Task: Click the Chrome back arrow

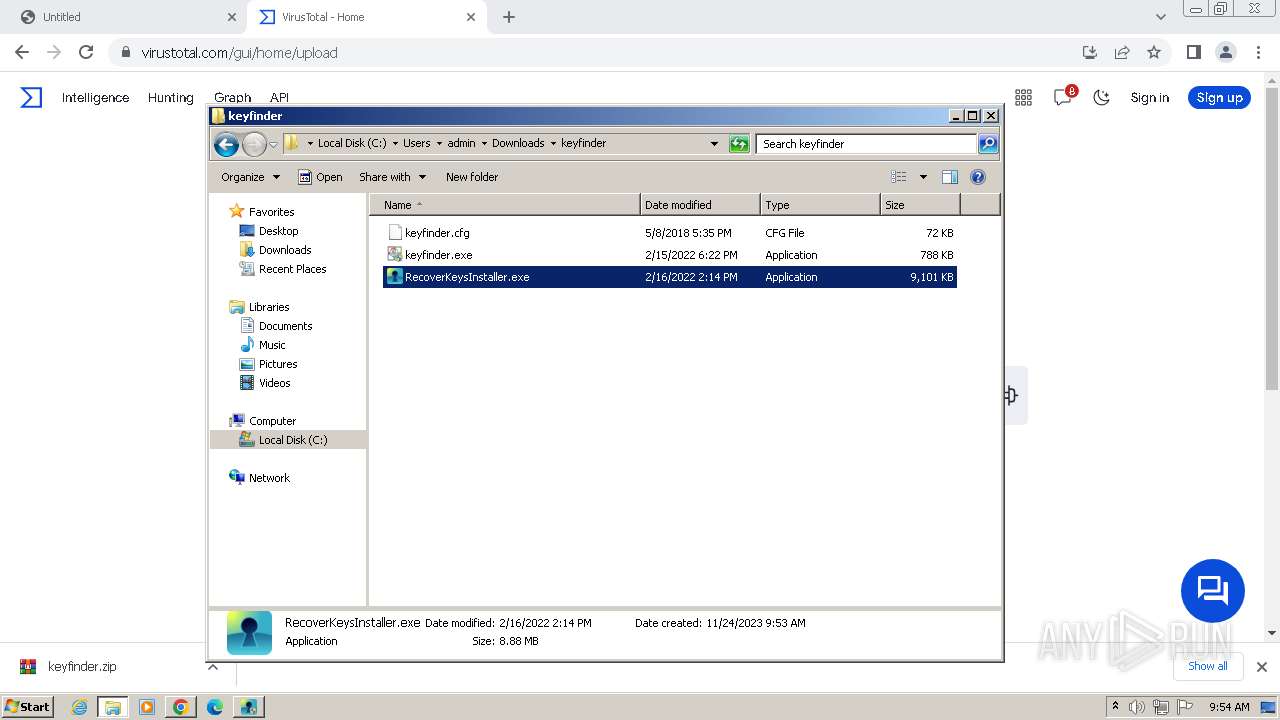Action: pyautogui.click(x=22, y=52)
